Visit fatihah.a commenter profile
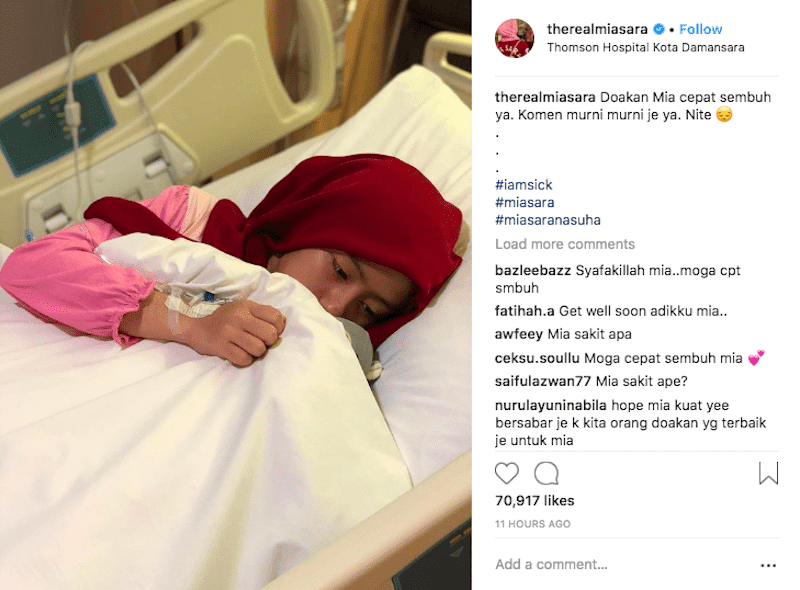The image size is (800, 590). pos(524,311)
